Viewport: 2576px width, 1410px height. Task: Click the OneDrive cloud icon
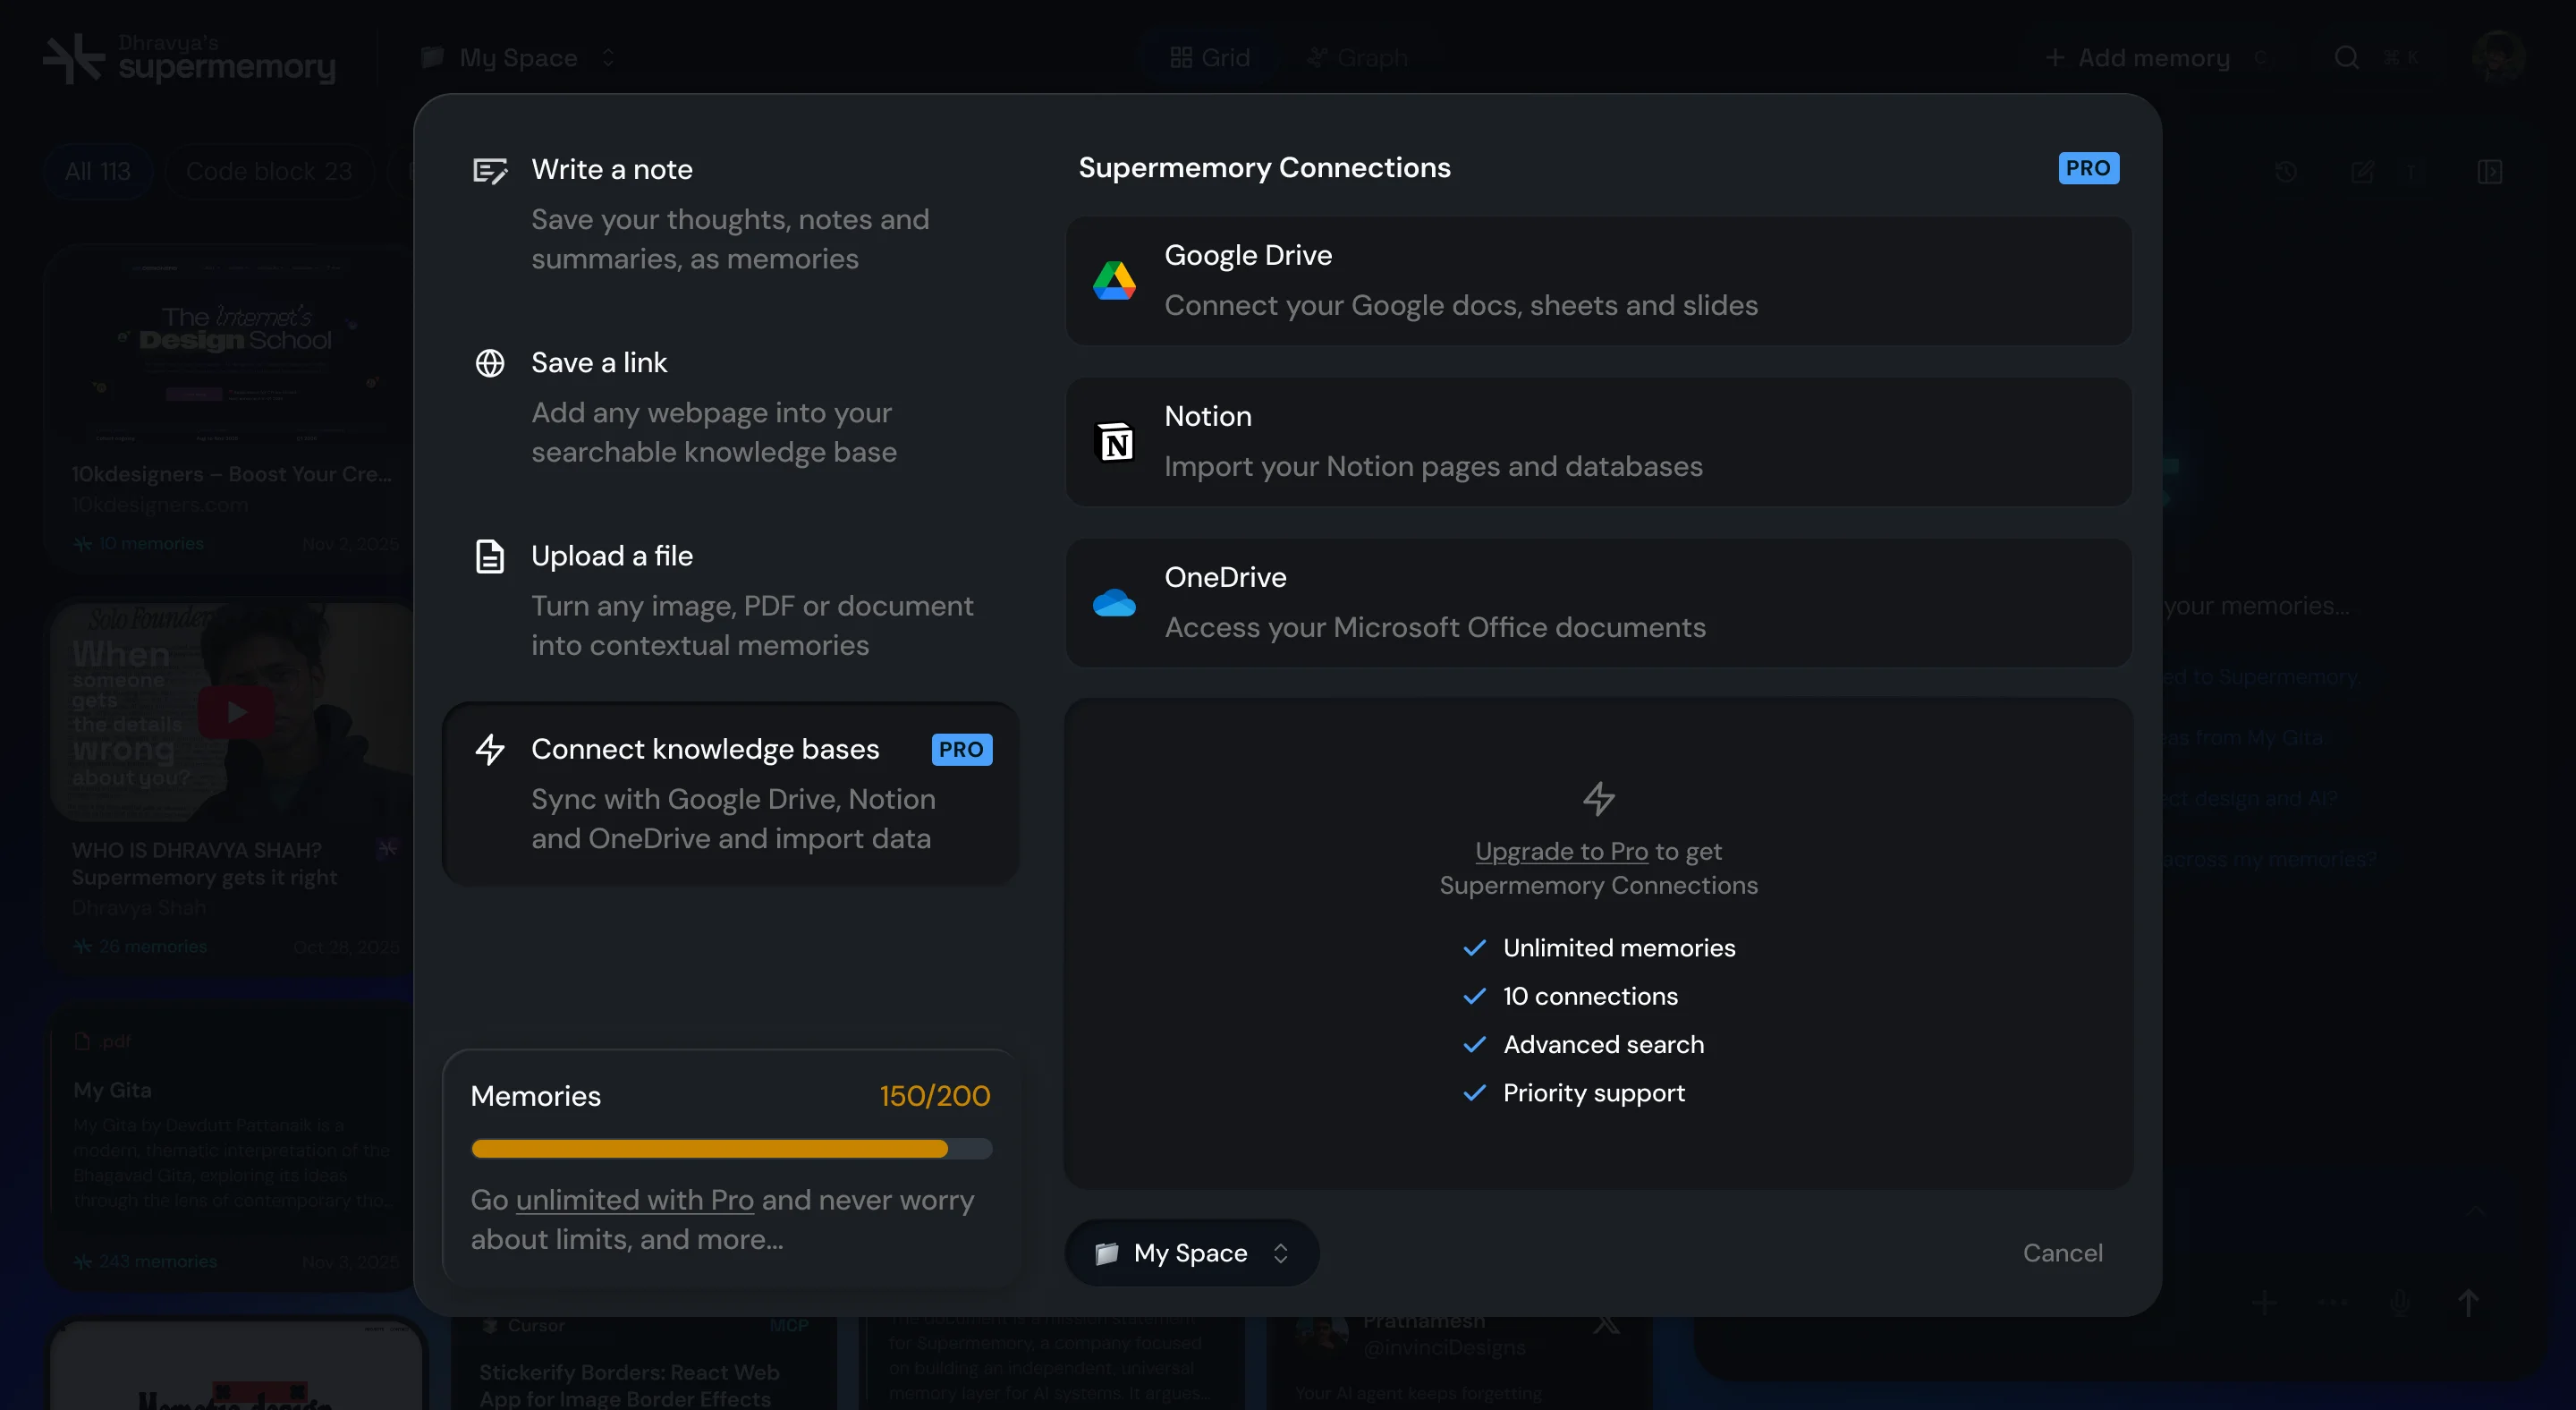click(x=1114, y=602)
